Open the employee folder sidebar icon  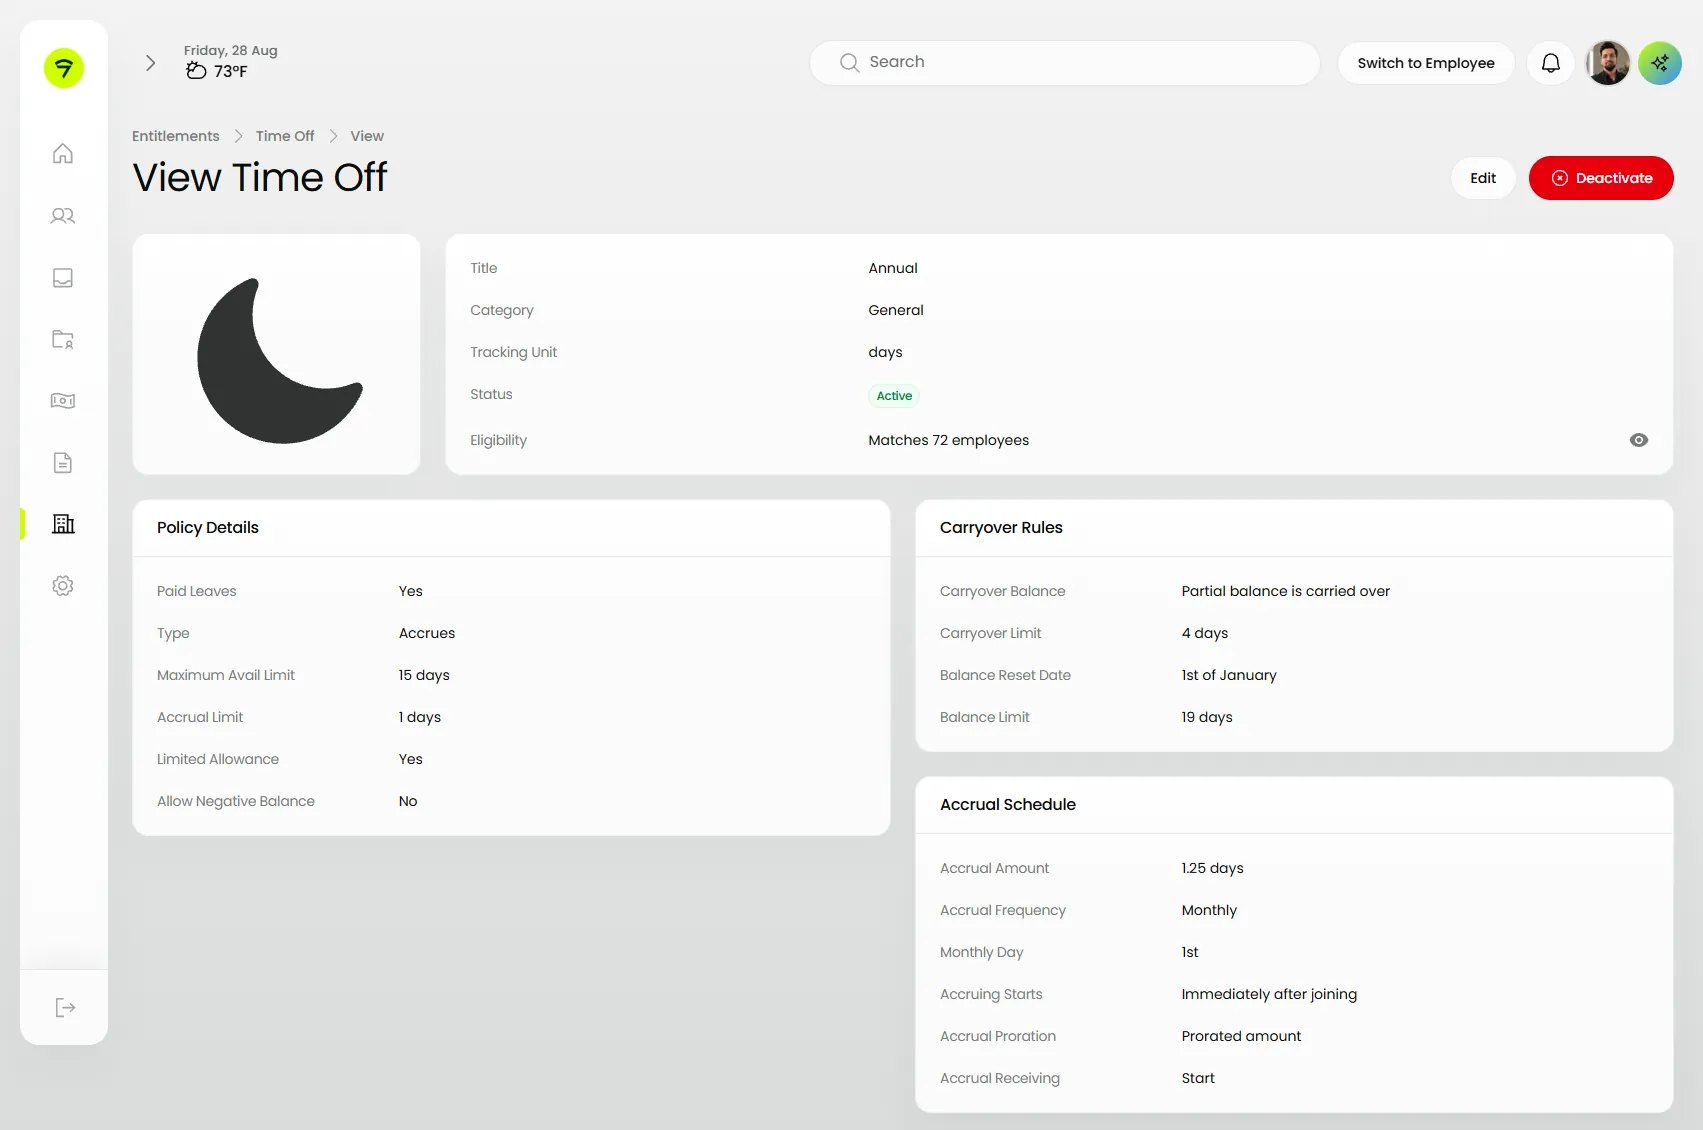tap(63, 340)
